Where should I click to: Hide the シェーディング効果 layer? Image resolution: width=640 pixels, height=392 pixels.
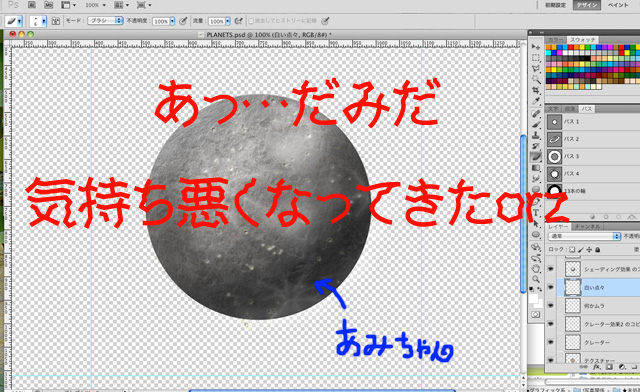pyautogui.click(x=550, y=269)
